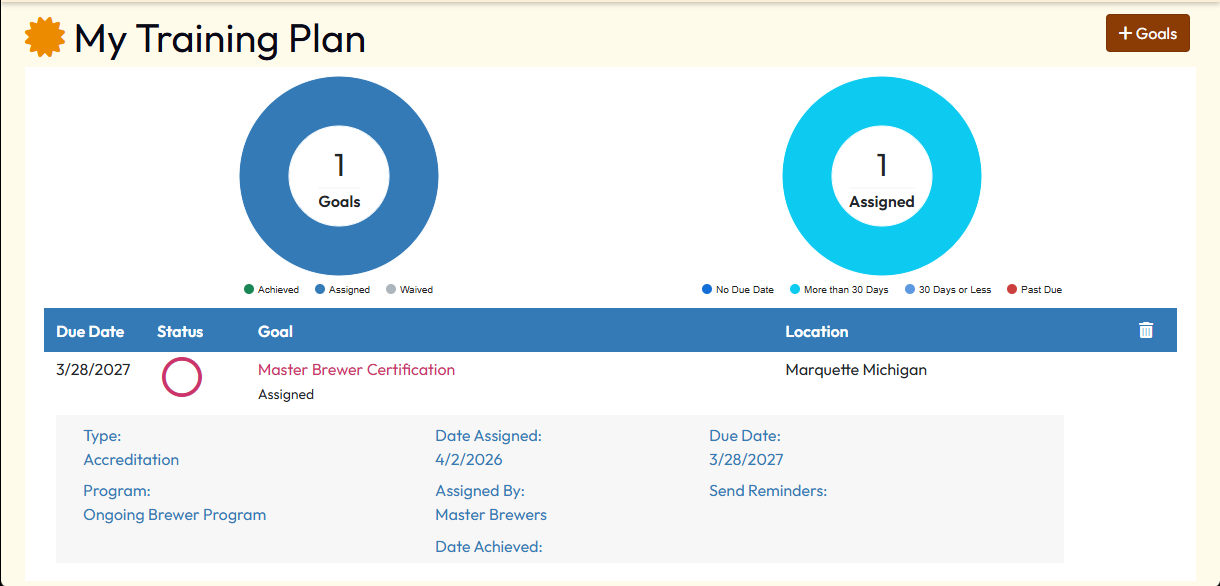Sort by the Goal column header
The width and height of the screenshot is (1220, 586).
point(275,332)
